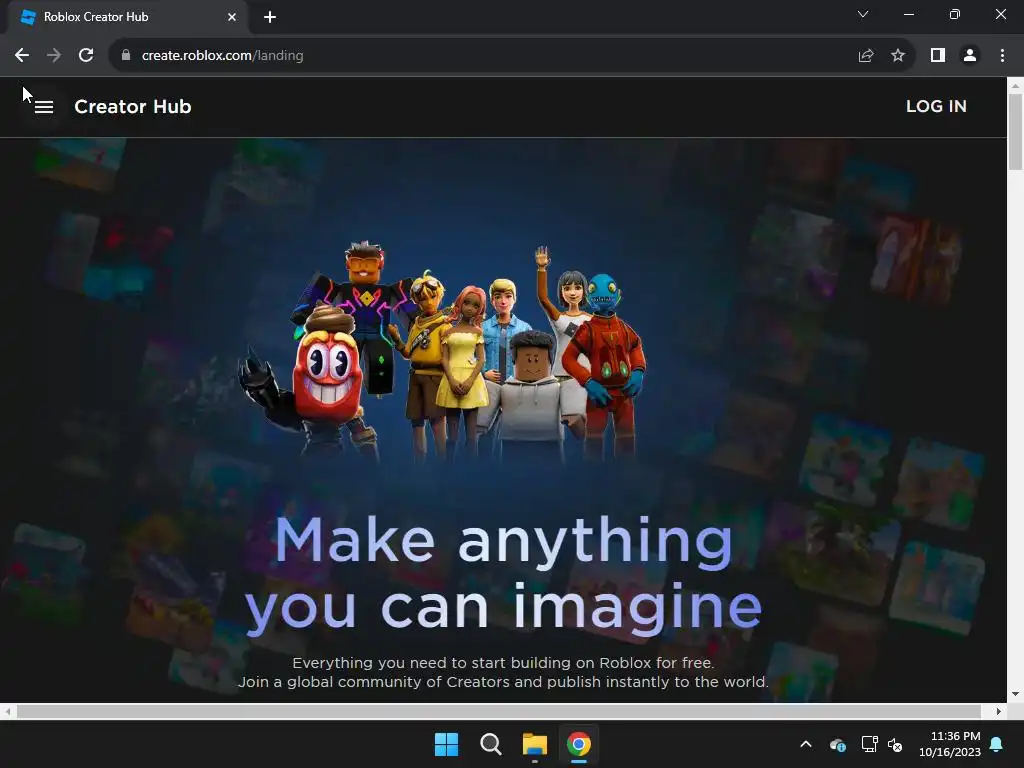This screenshot has height=768, width=1024.
Task: Minimize the Chrome window
Action: [908, 14]
